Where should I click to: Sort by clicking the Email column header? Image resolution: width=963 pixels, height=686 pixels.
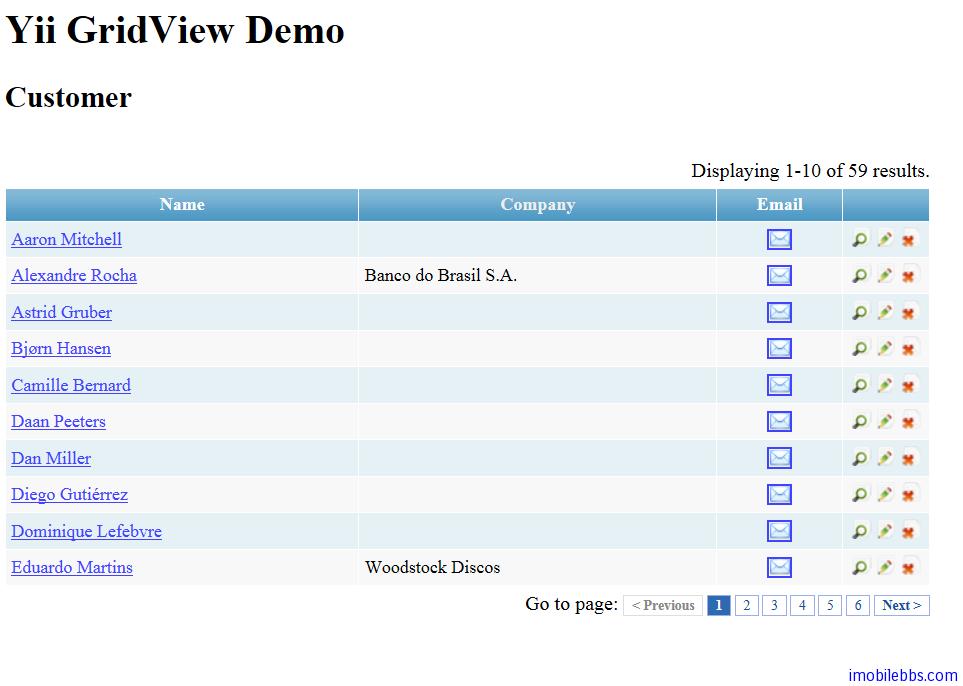click(x=779, y=204)
